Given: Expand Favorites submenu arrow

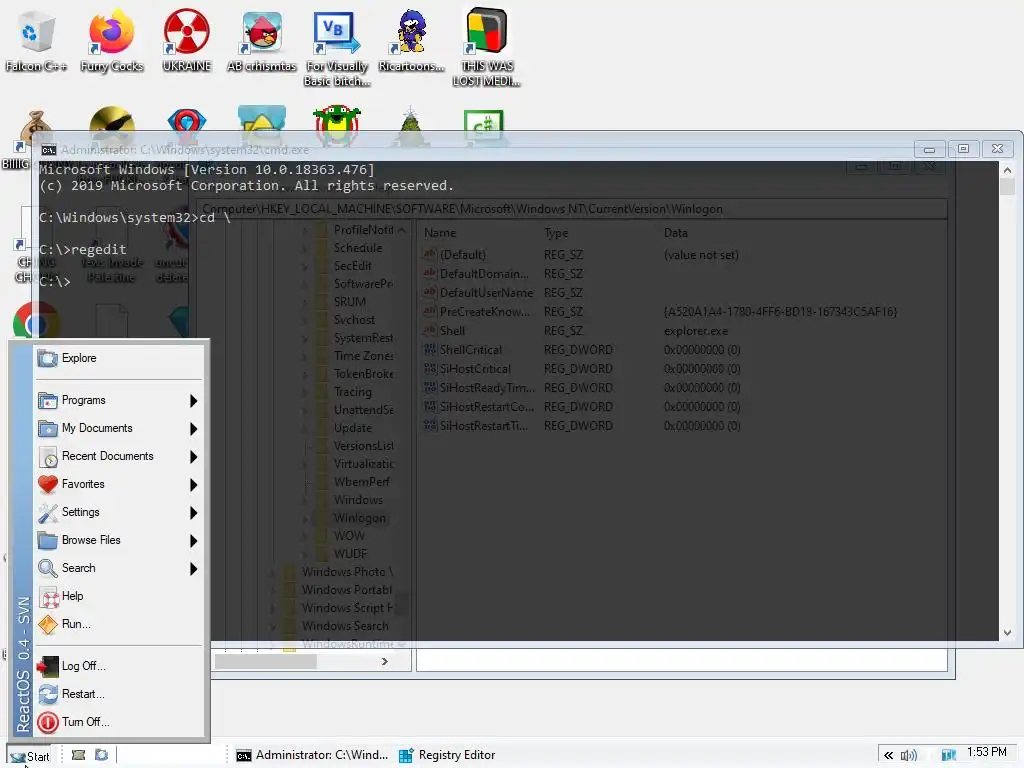Looking at the screenshot, I should click(x=193, y=485).
